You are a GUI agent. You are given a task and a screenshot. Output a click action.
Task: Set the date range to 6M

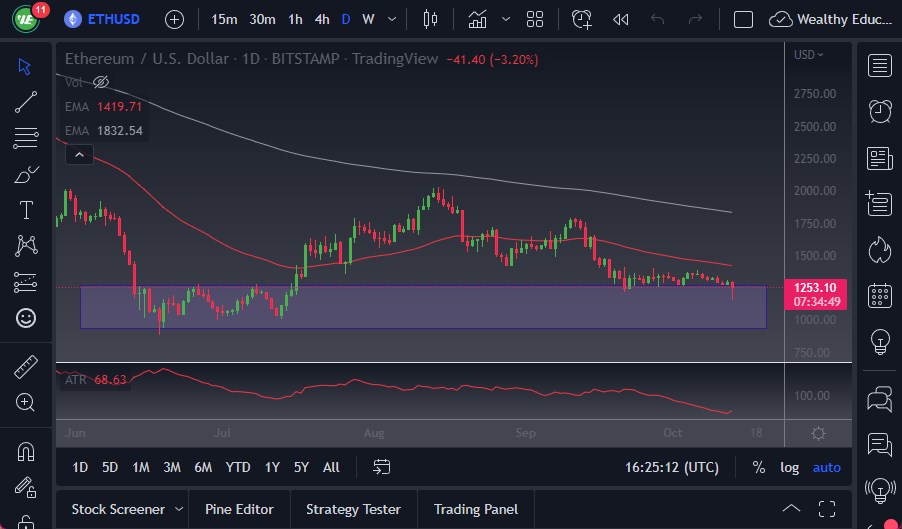click(203, 467)
